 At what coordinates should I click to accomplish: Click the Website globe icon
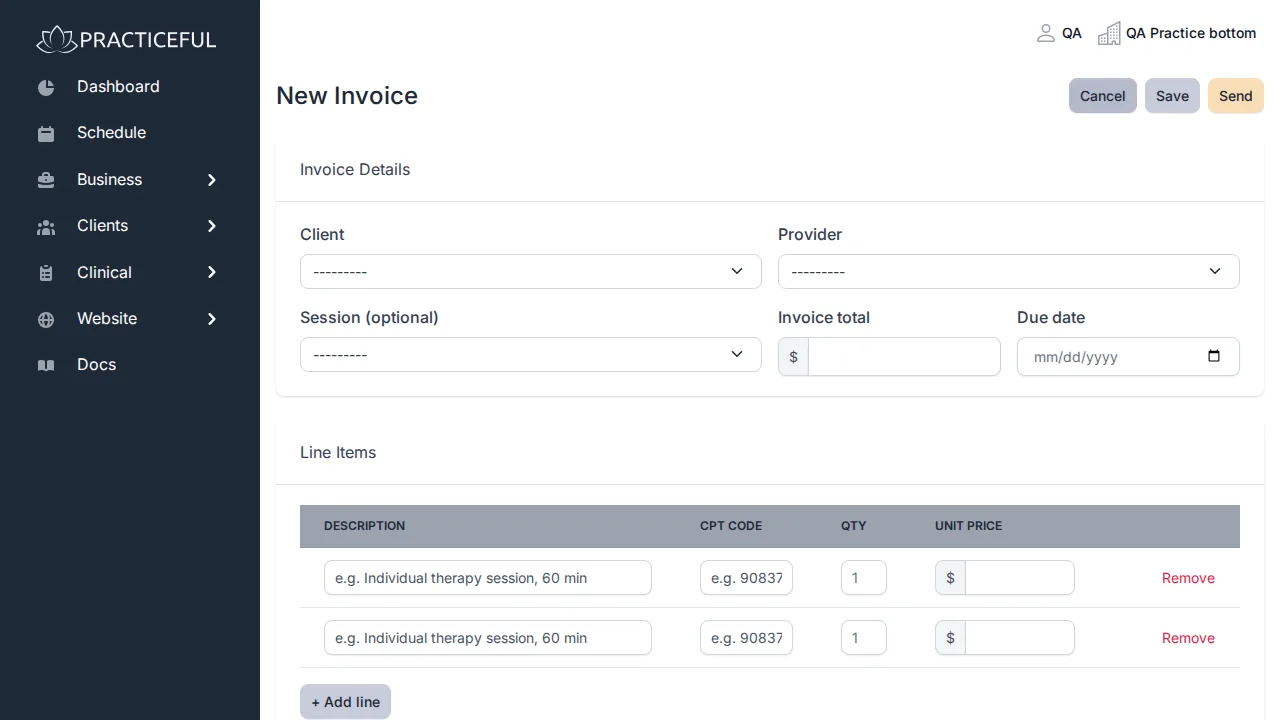46,320
